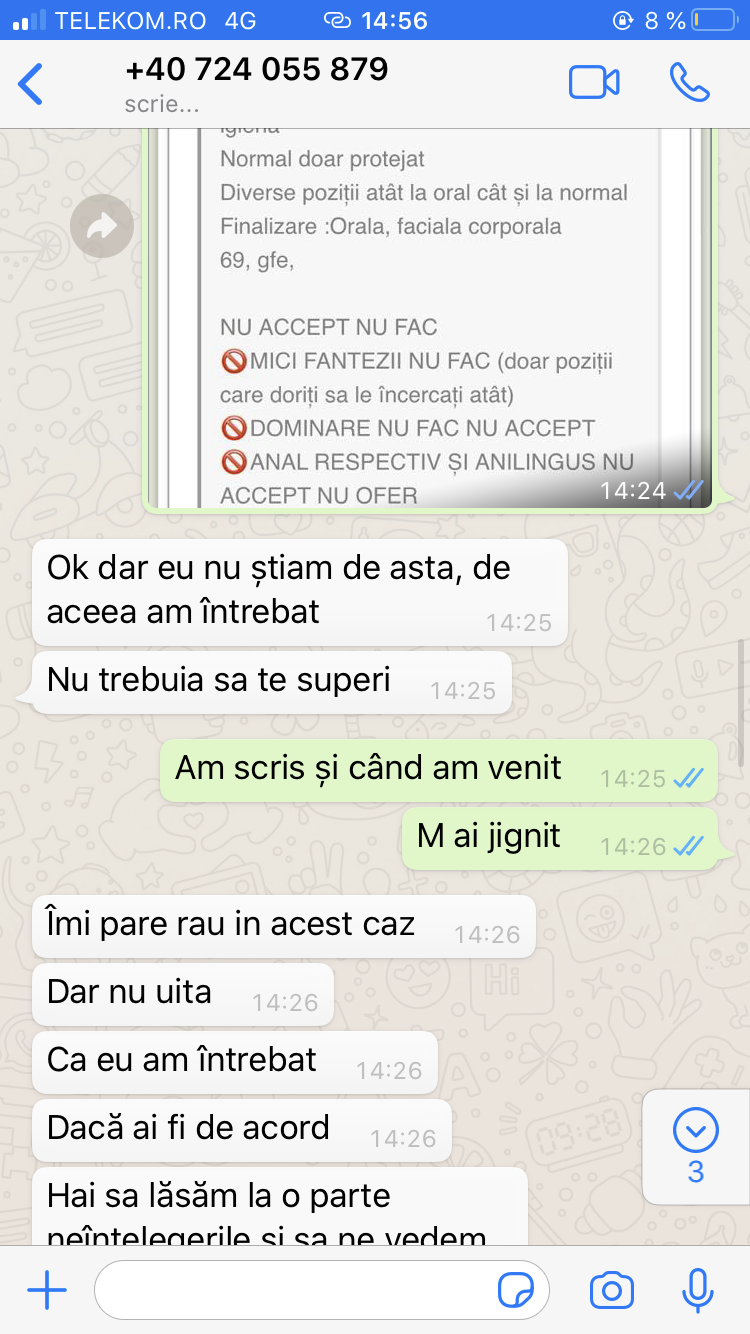Select sent message "M ai jignit"

(560, 839)
